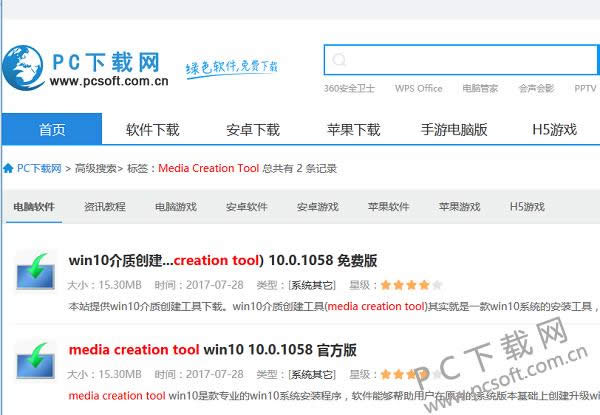Open media creation tool win10 官方版 title
The height and width of the screenshot is (415, 600).
212,350
